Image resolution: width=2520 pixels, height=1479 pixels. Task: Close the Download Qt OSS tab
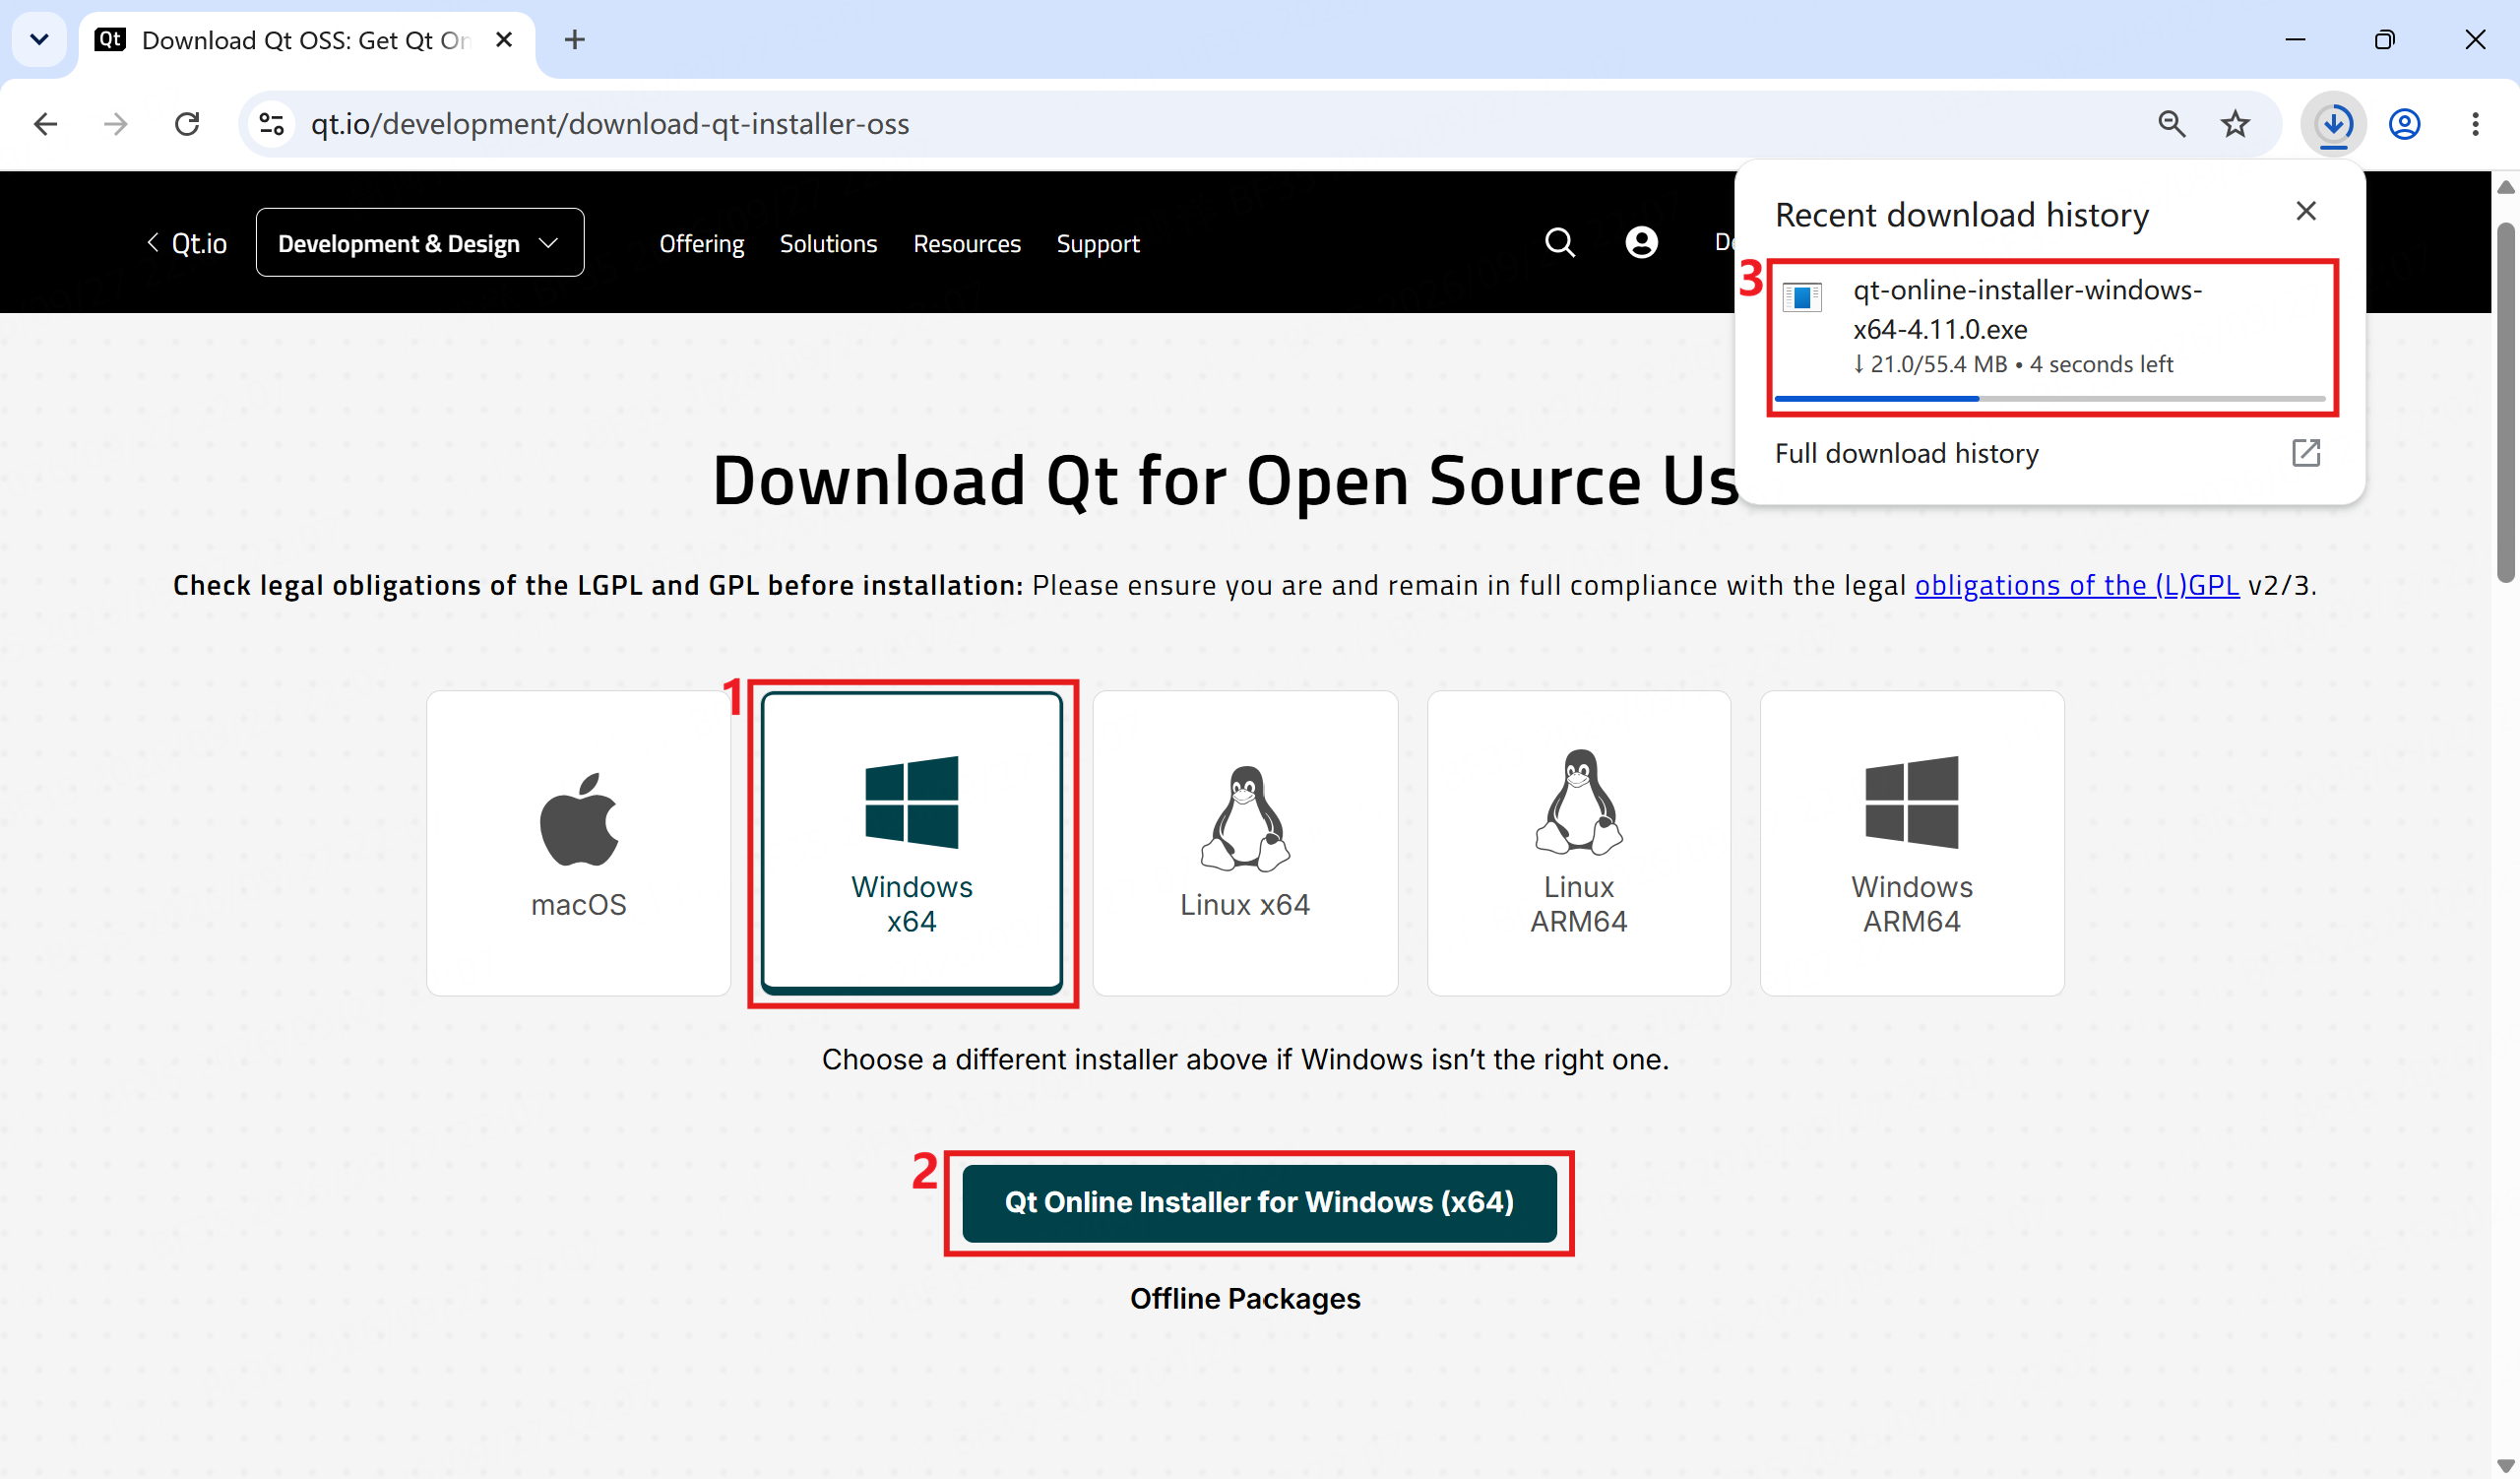tap(504, 40)
